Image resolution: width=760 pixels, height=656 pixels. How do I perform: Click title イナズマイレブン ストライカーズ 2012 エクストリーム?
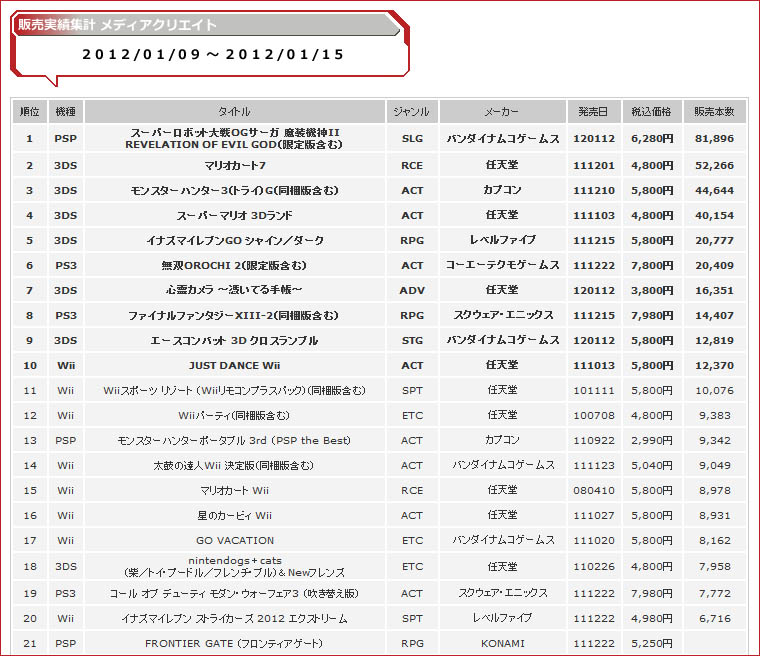tap(235, 619)
